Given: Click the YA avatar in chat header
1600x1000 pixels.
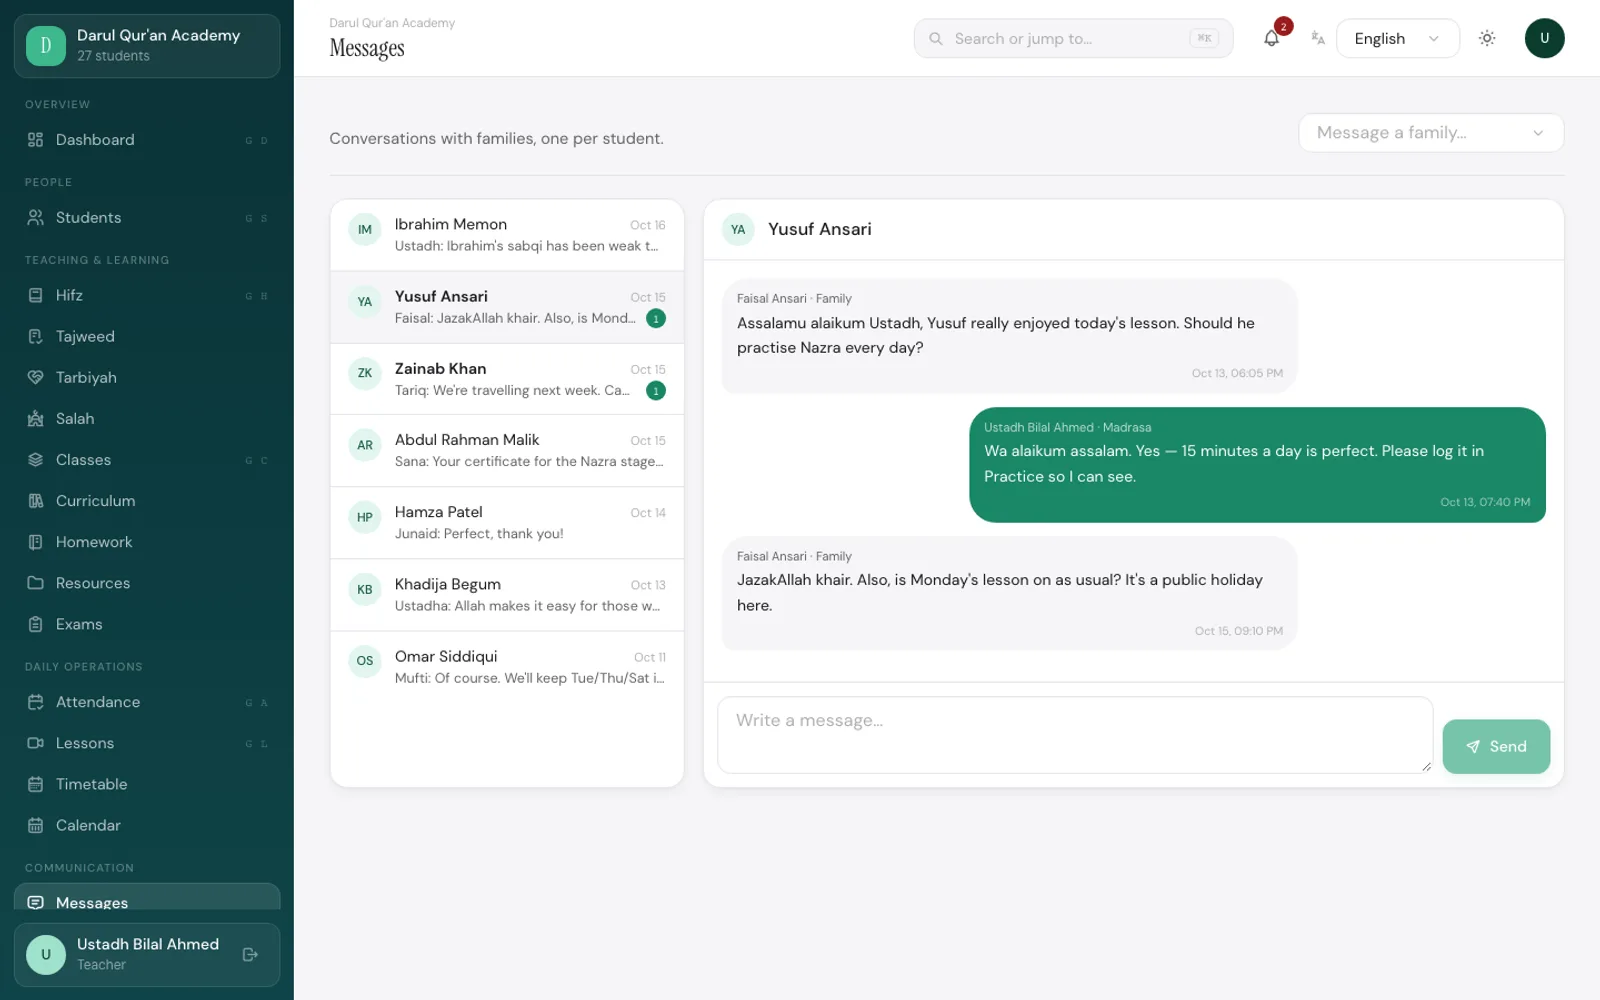Looking at the screenshot, I should (738, 229).
